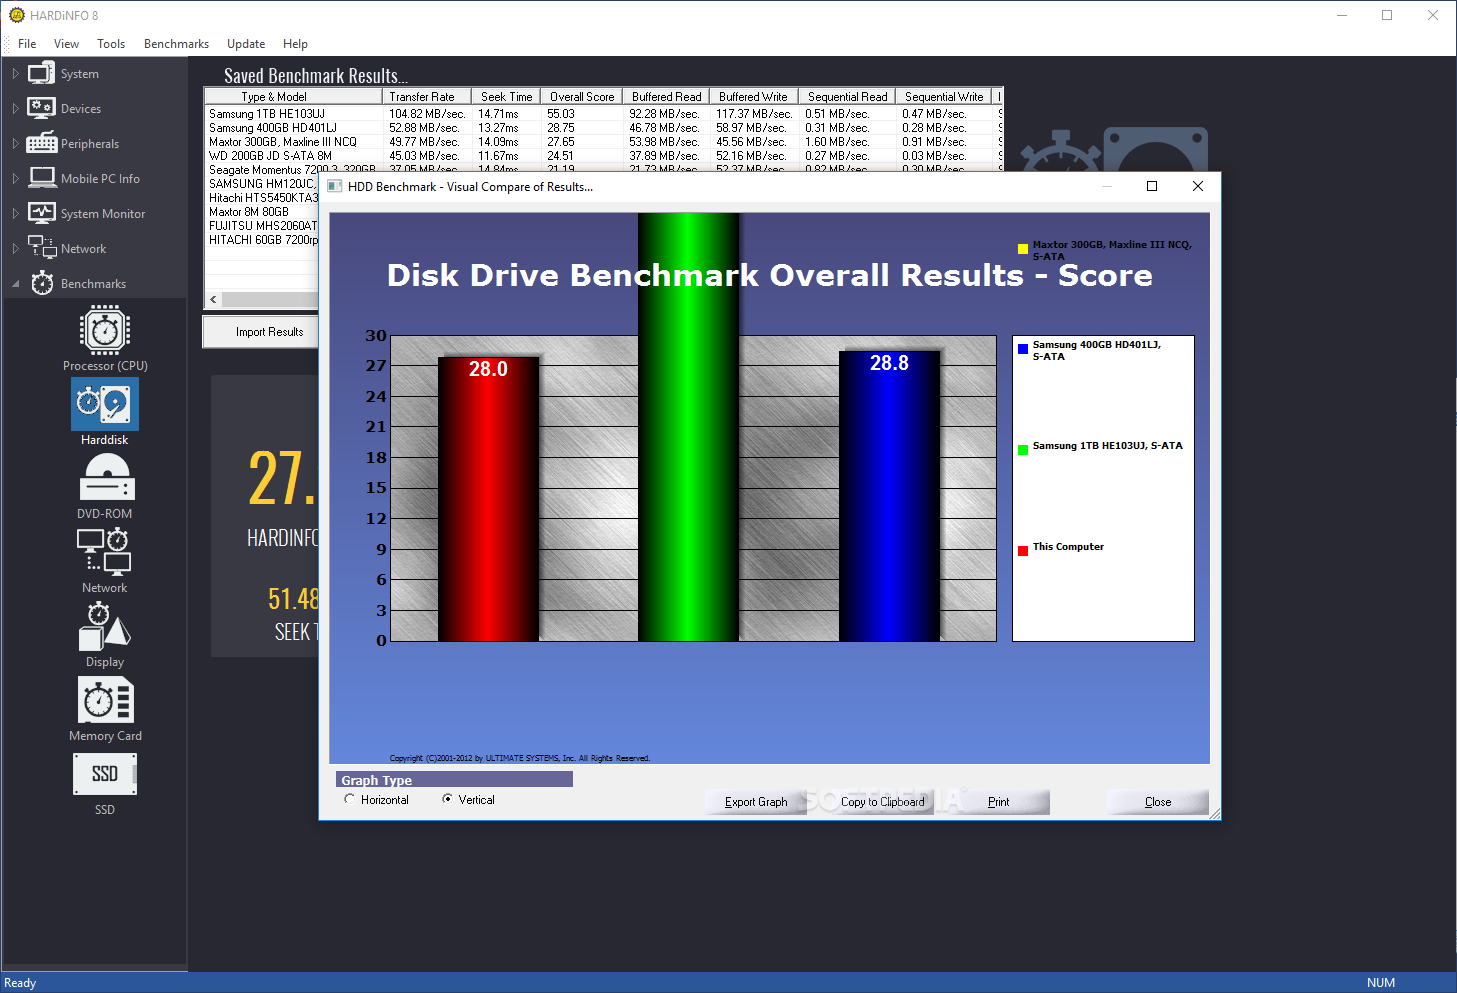Click the Close button in graph dialog
Screen dimensions: 1457x993
pos(1158,802)
